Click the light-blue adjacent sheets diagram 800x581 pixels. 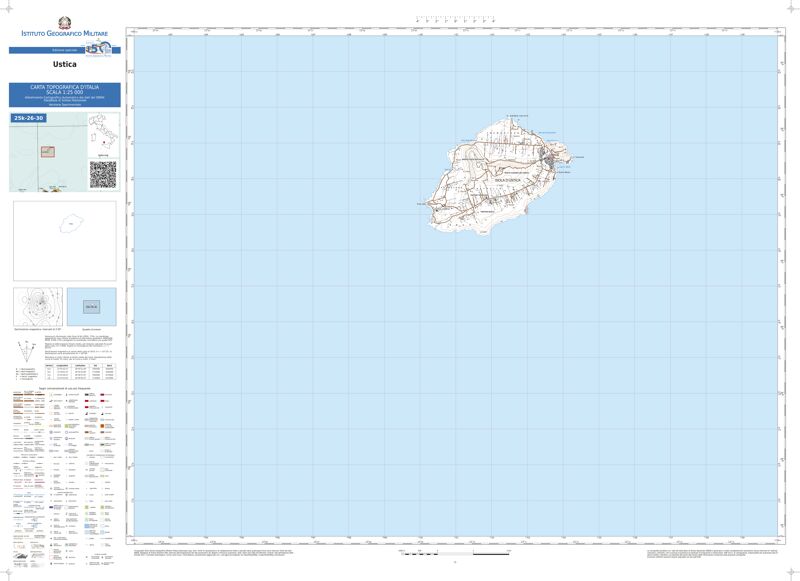[x=92, y=307]
